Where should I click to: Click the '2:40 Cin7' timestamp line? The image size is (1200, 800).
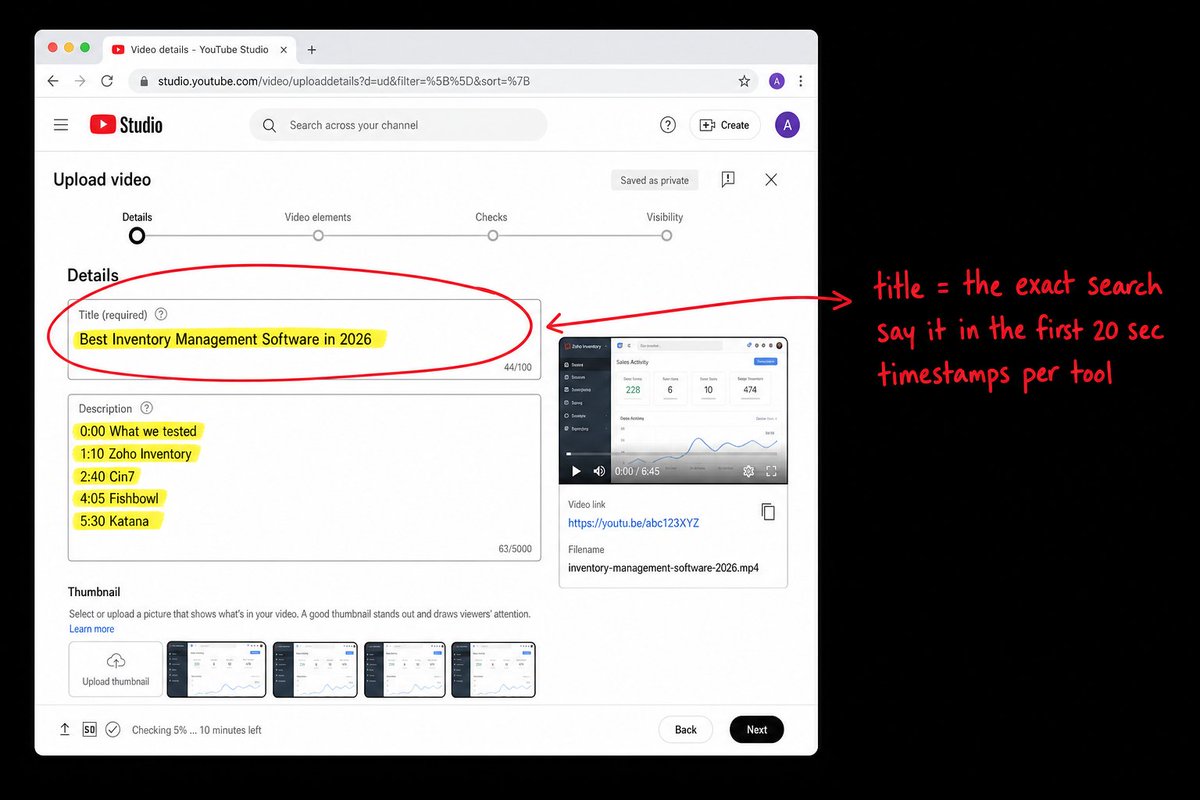click(106, 476)
